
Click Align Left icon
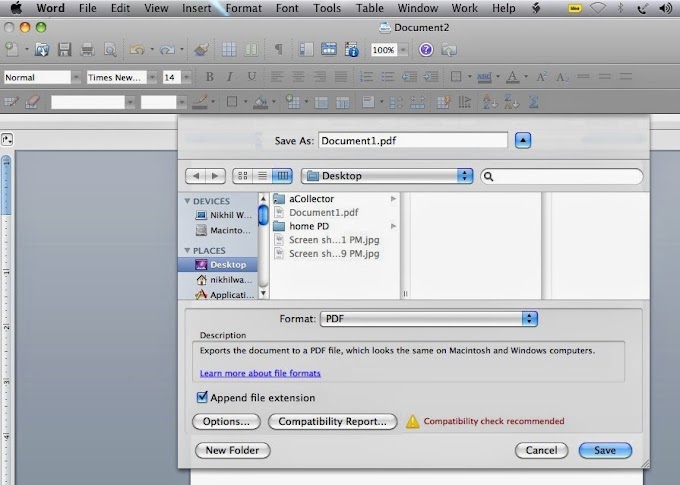click(x=277, y=77)
